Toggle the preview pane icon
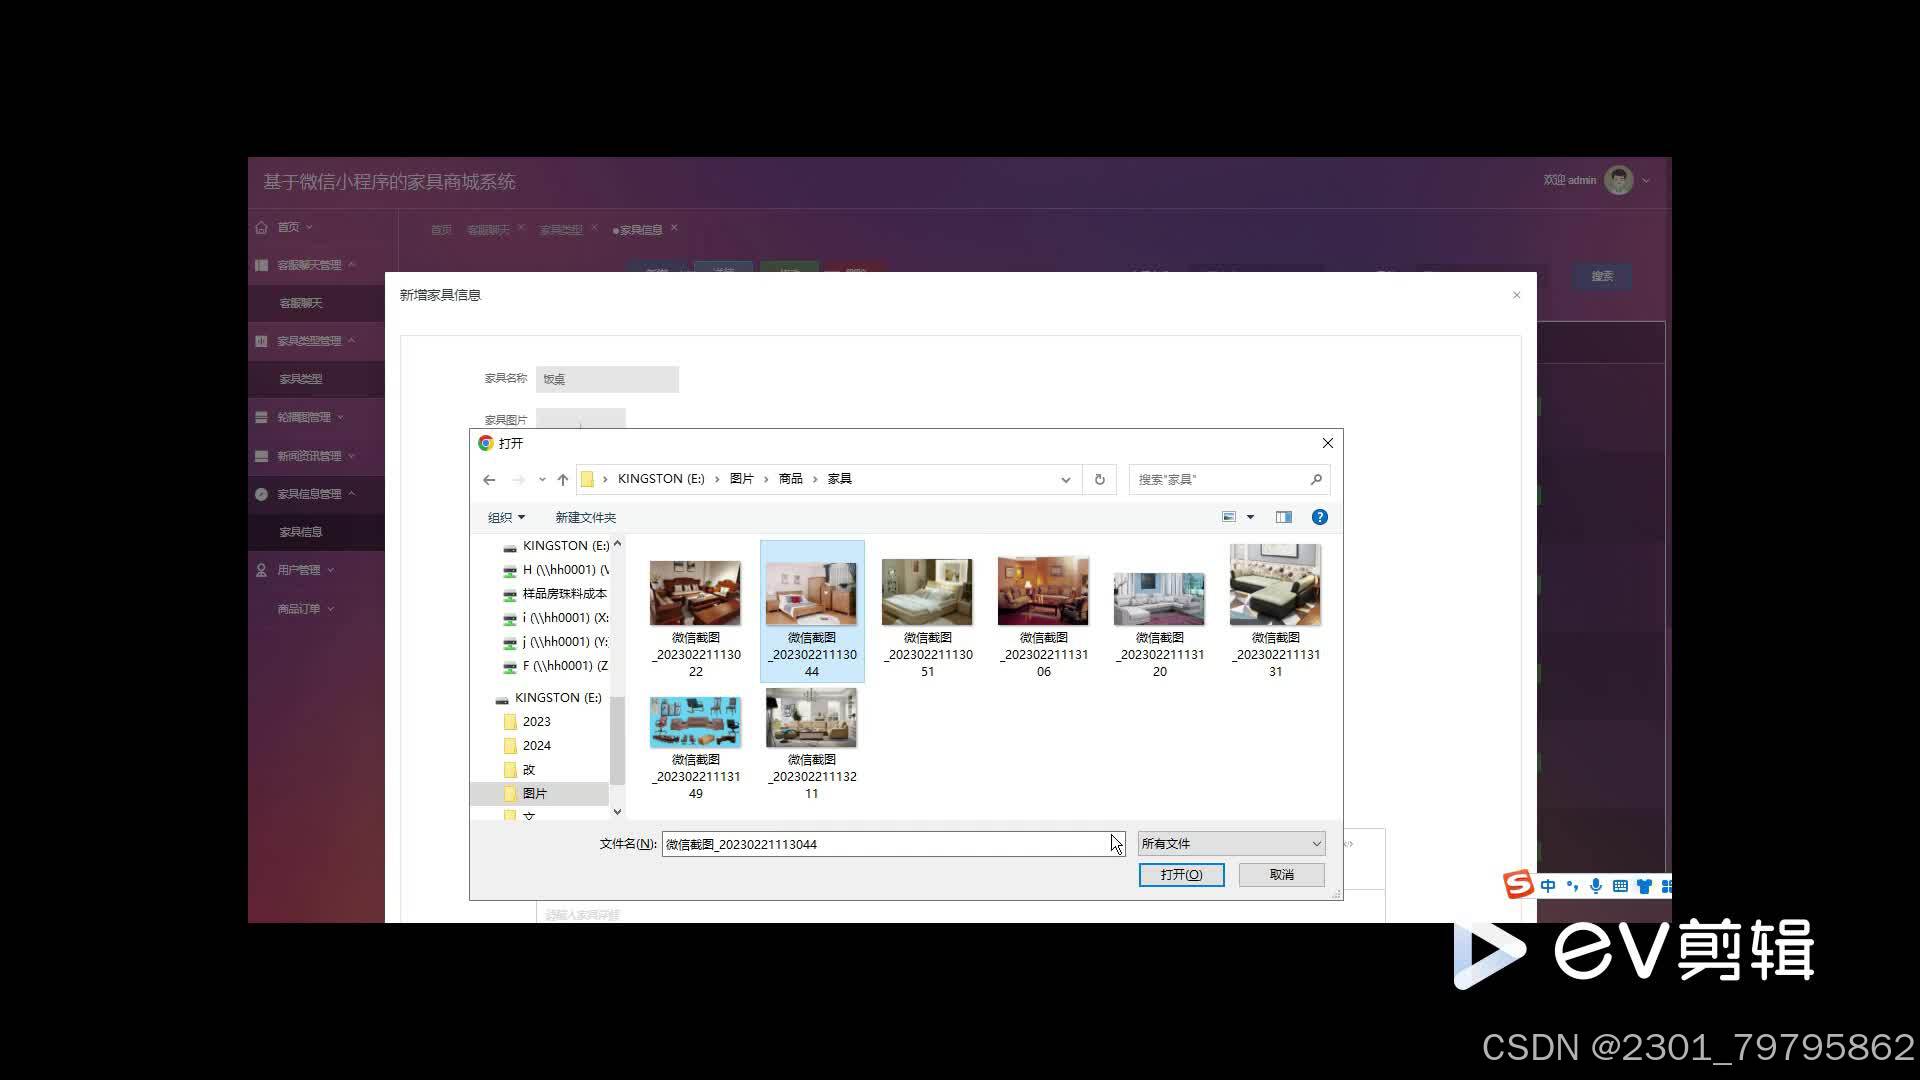The image size is (1920, 1080). 1283,517
